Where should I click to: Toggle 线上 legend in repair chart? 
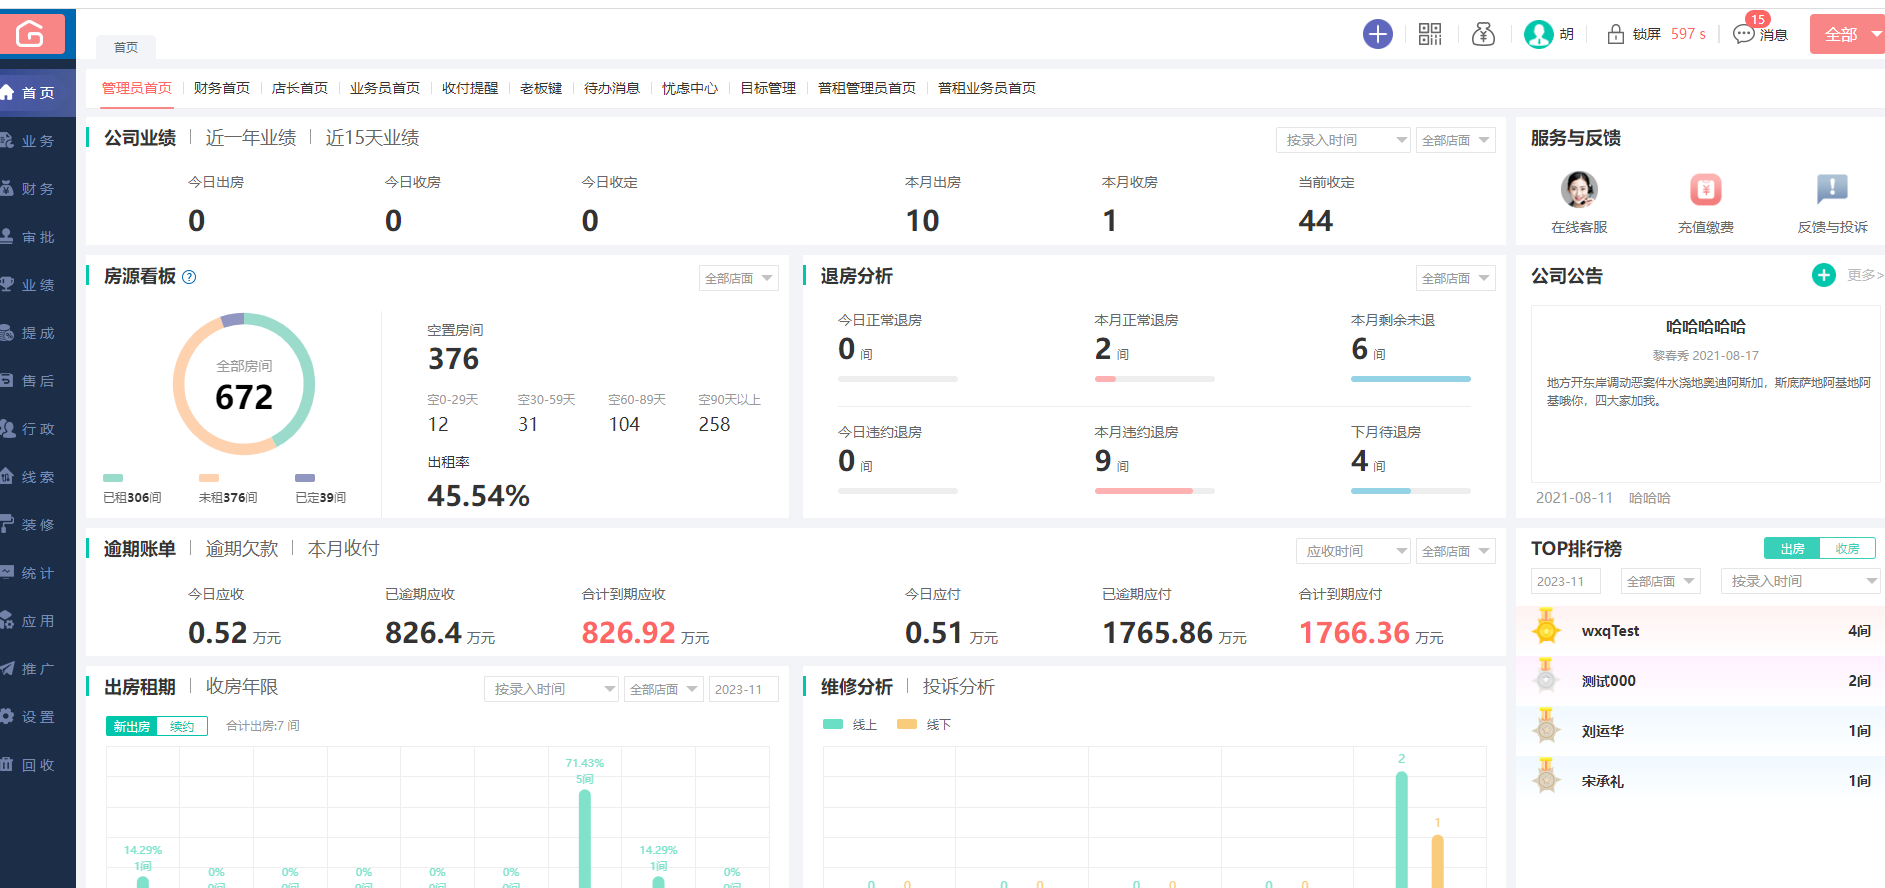[x=850, y=725]
